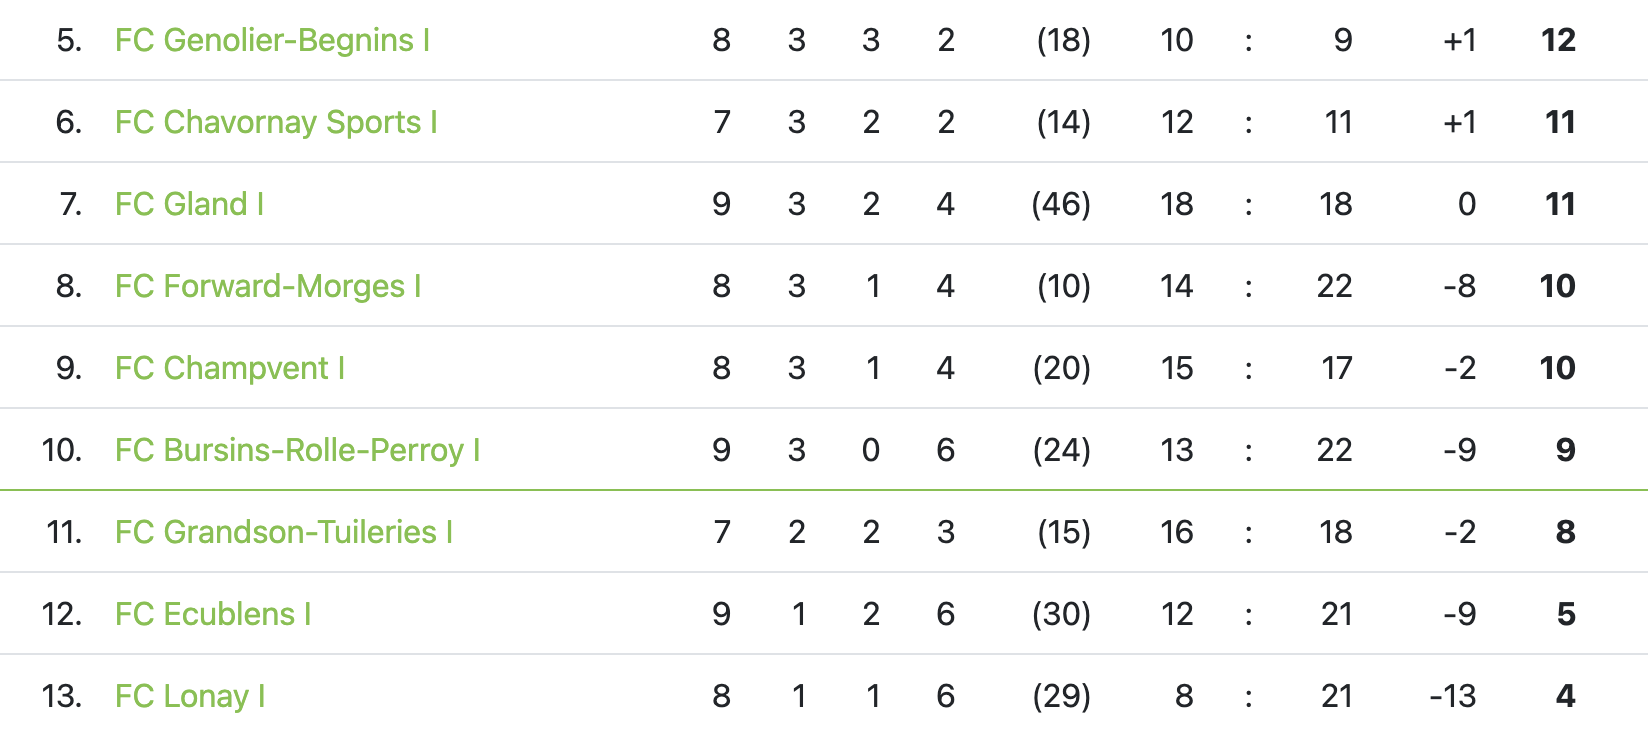Click the bold 10 points for FC Champvent
The width and height of the screenshot is (1648, 732).
(x=1557, y=368)
